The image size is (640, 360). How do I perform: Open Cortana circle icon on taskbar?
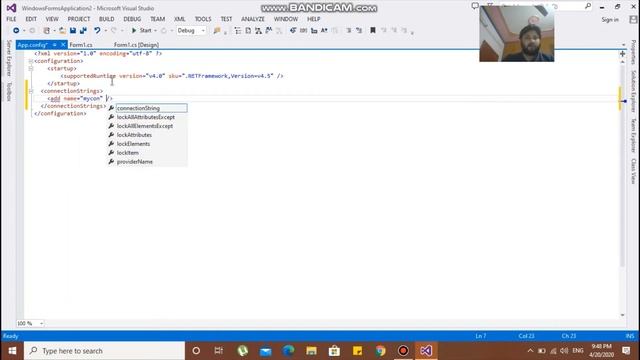(196, 351)
